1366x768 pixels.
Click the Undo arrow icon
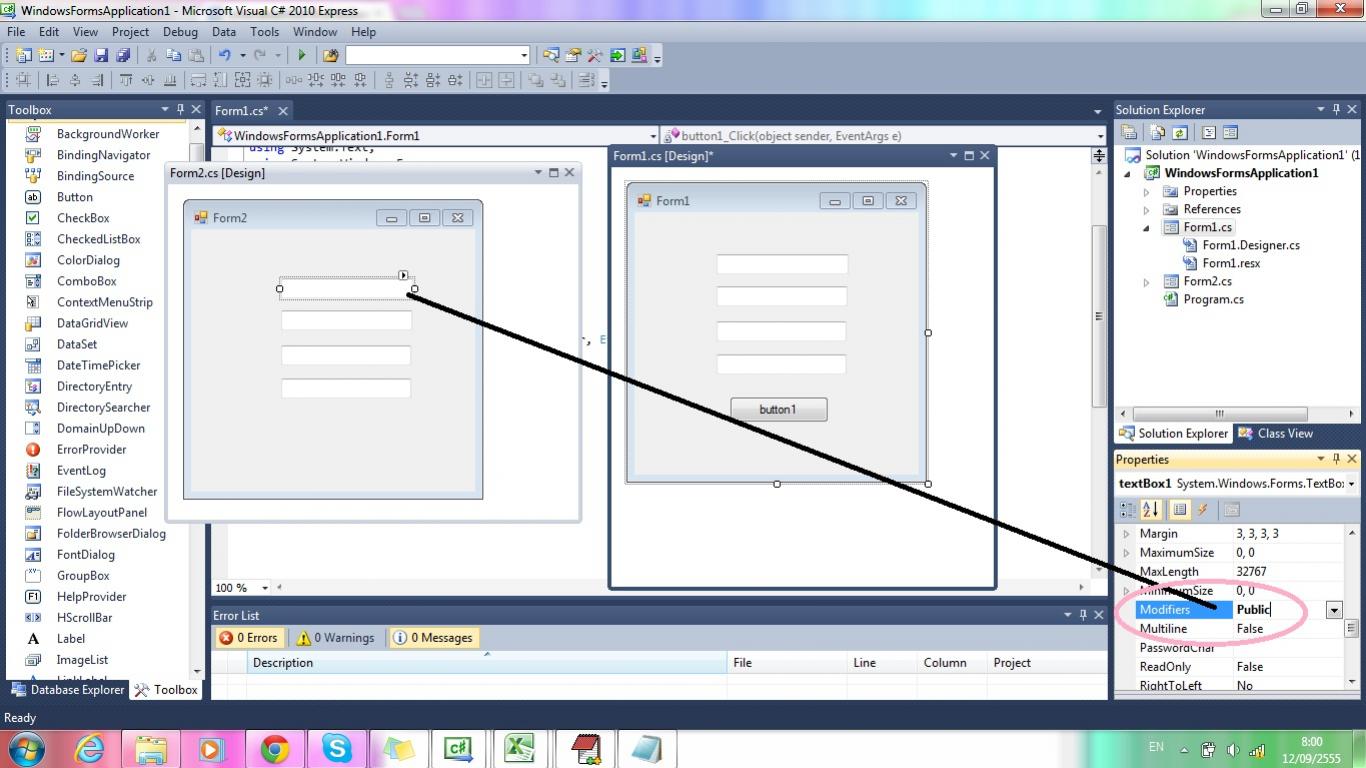pyautogui.click(x=225, y=56)
